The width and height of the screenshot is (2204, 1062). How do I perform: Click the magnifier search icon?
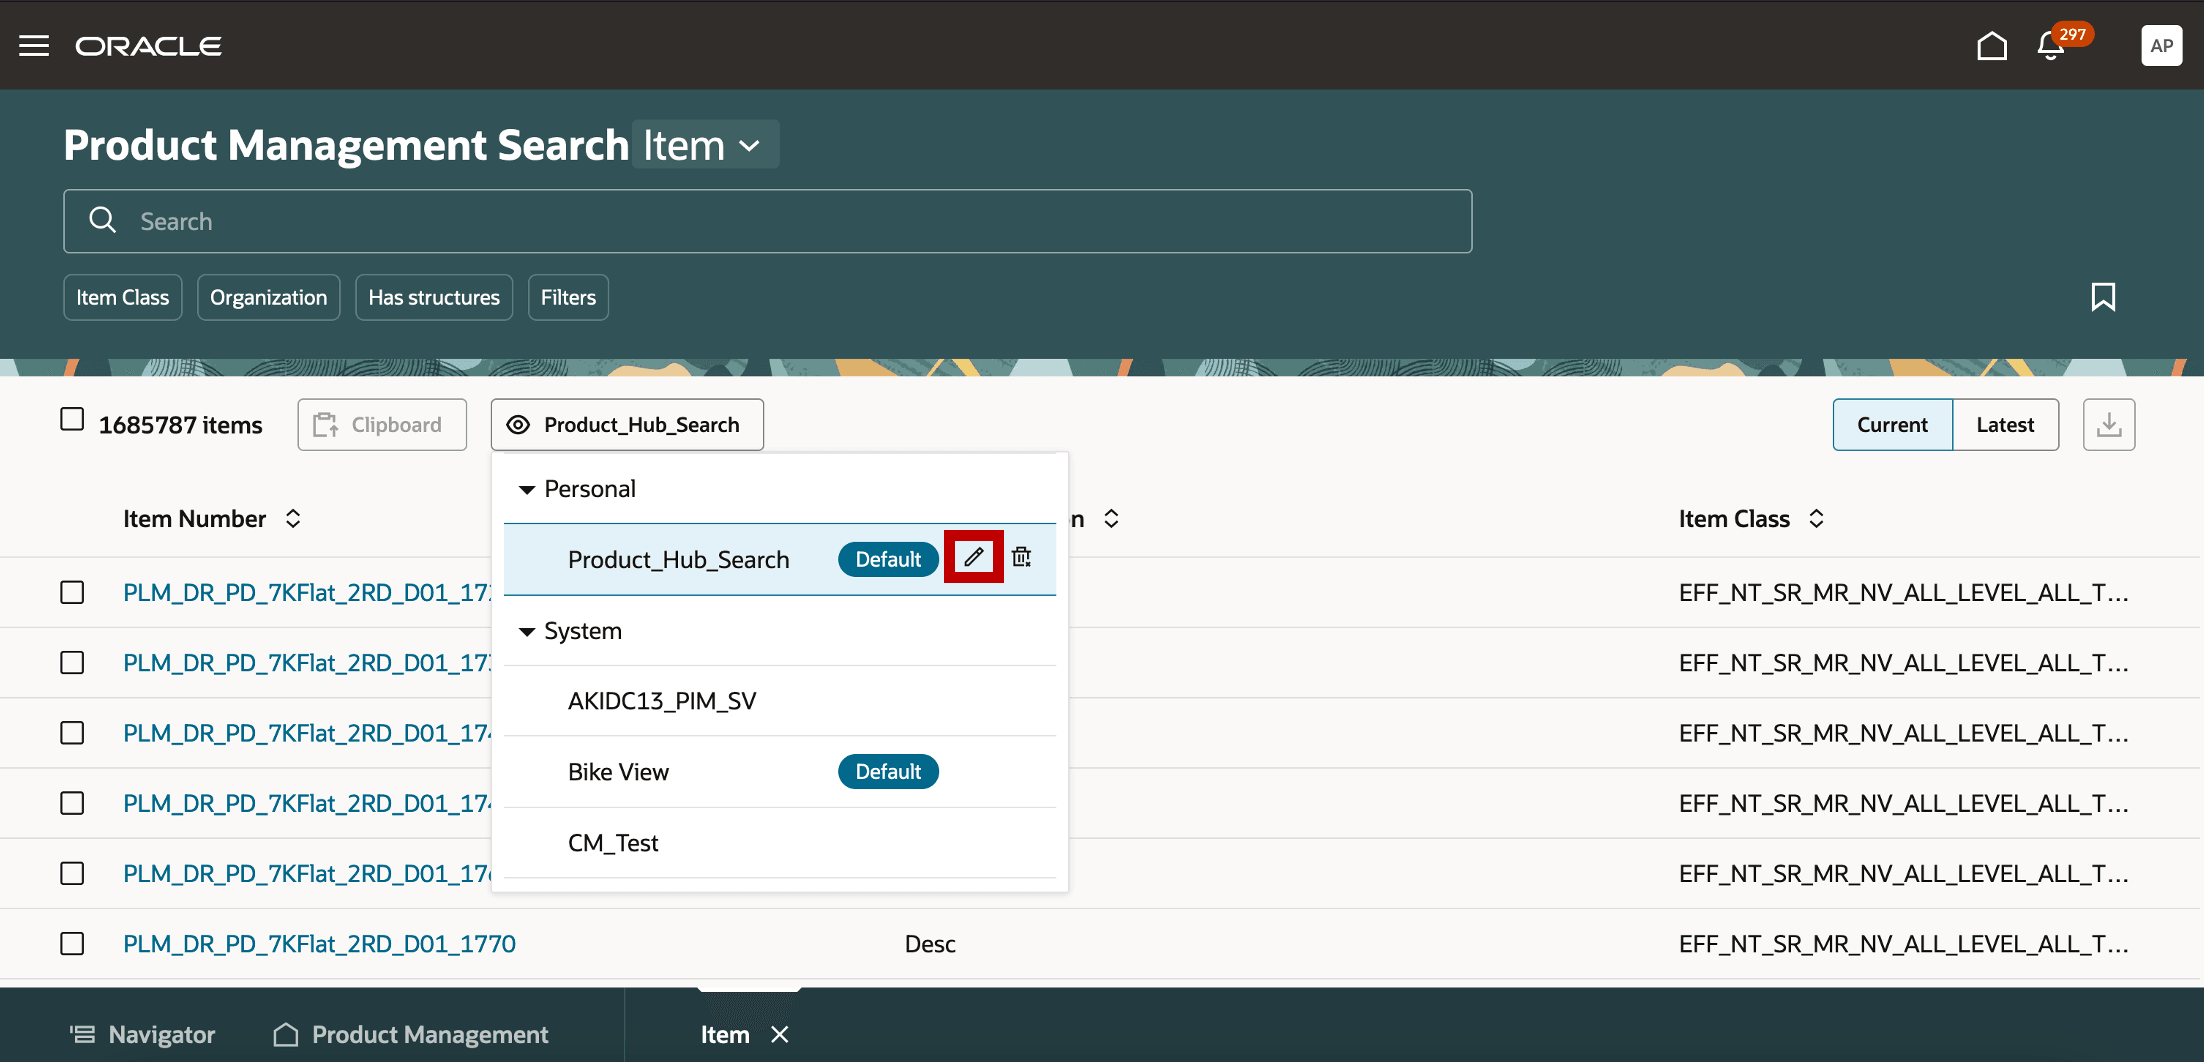(103, 220)
